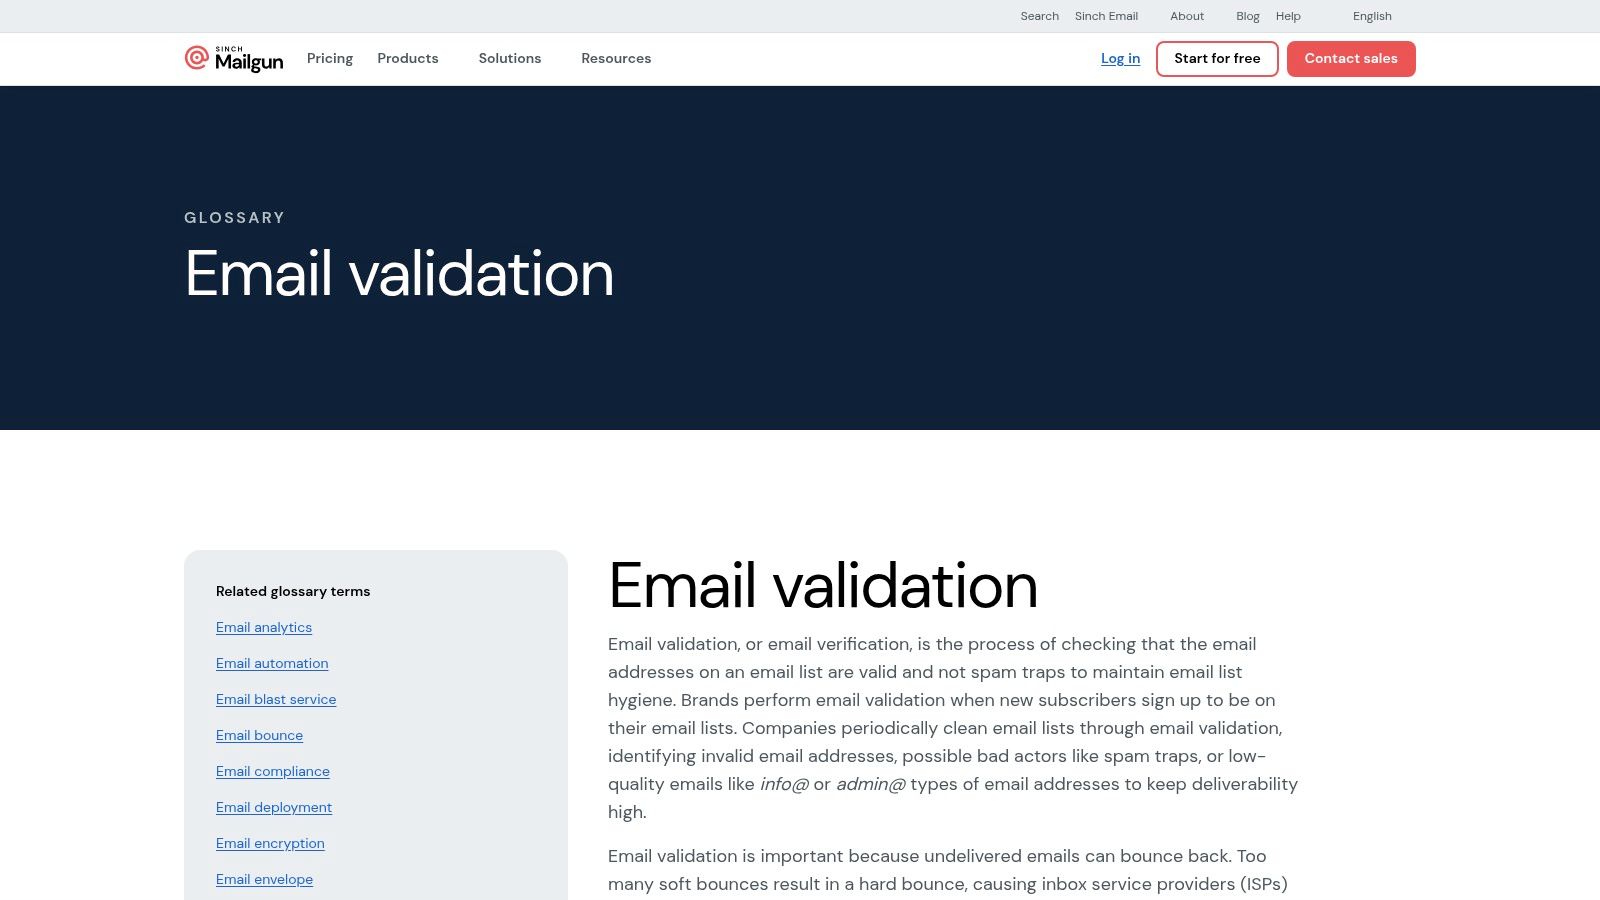Change language from English
The height and width of the screenshot is (900, 1600).
coord(1372,16)
